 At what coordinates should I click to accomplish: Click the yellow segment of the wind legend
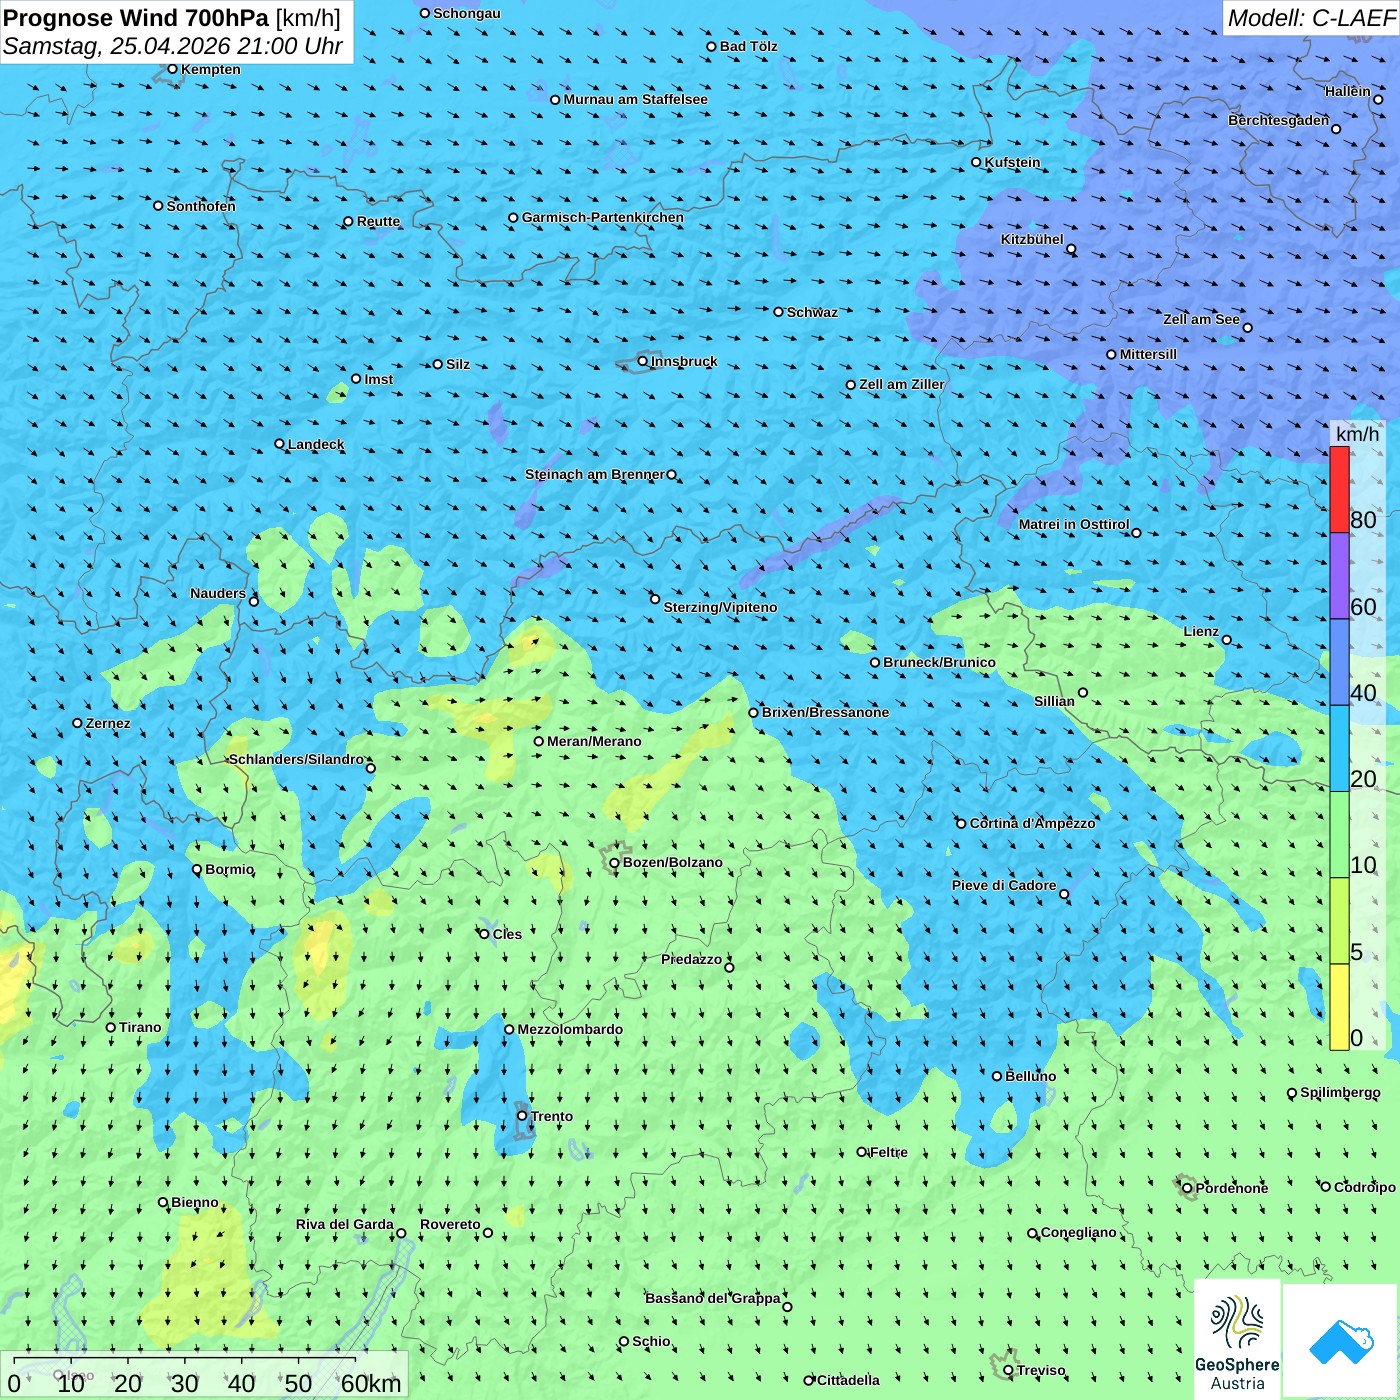pyautogui.click(x=1339, y=1007)
